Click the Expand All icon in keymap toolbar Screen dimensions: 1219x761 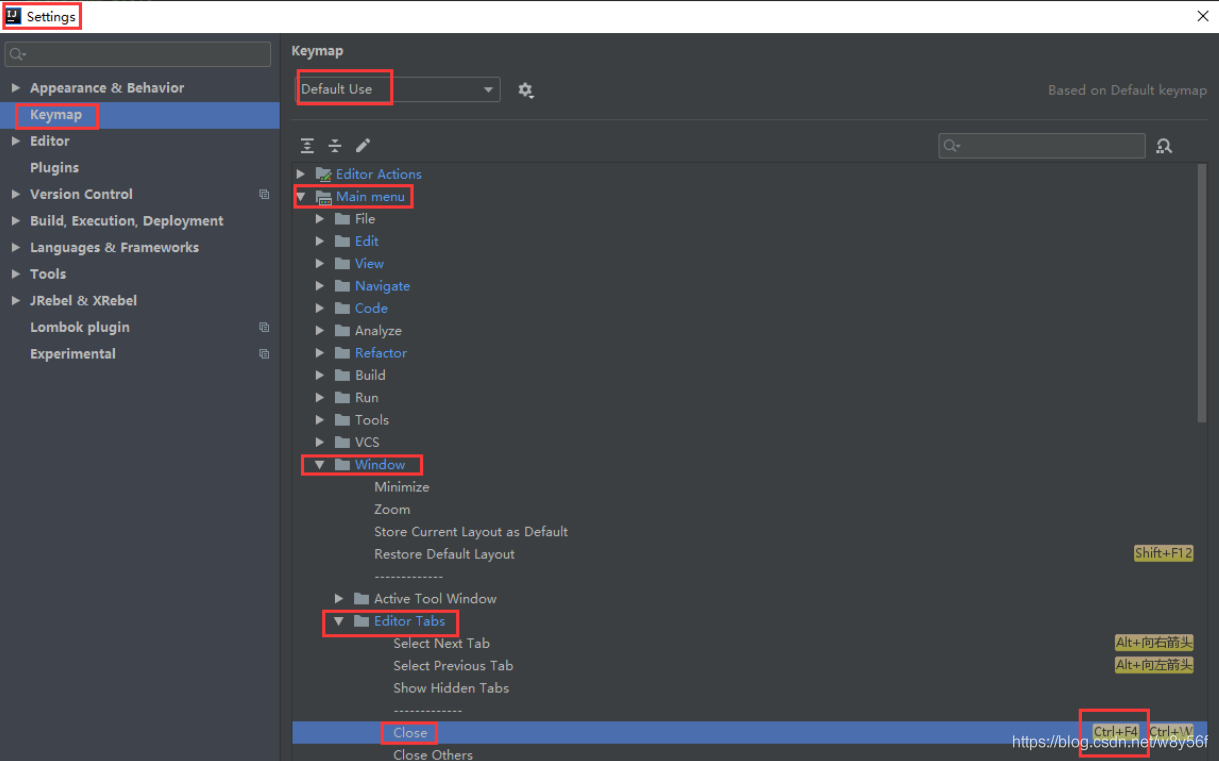[x=307, y=146]
